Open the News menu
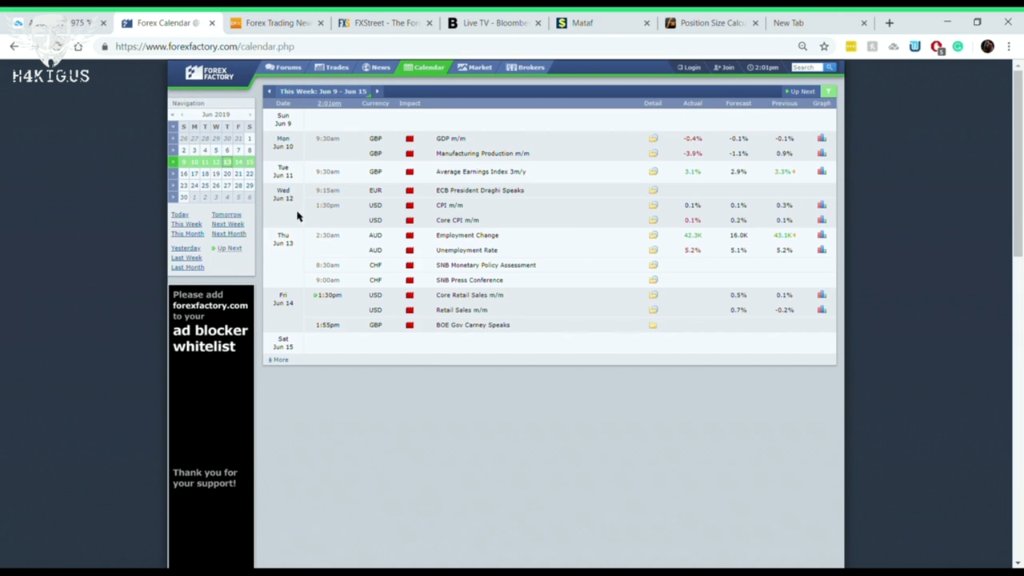The image size is (1024, 576). coord(376,67)
